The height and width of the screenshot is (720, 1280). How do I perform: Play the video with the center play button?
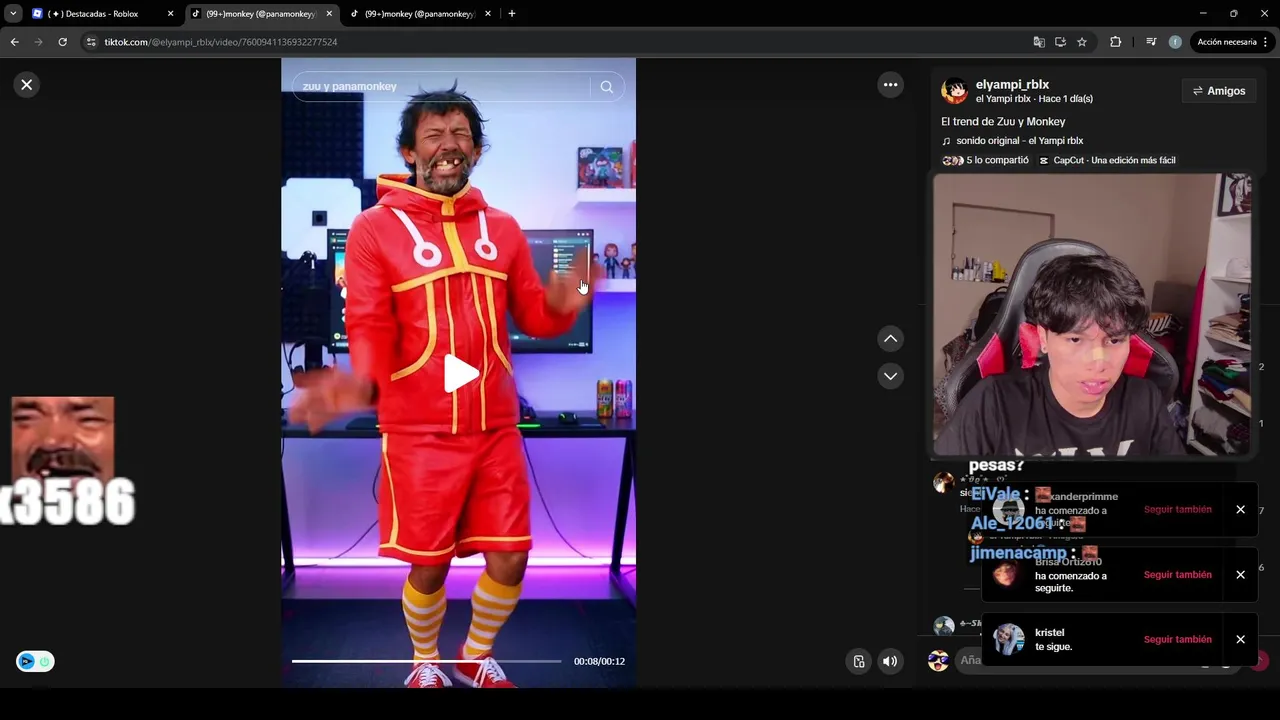460,374
